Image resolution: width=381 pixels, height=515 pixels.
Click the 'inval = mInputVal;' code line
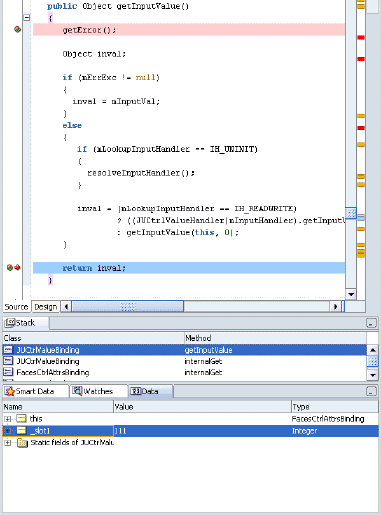[x=116, y=101]
